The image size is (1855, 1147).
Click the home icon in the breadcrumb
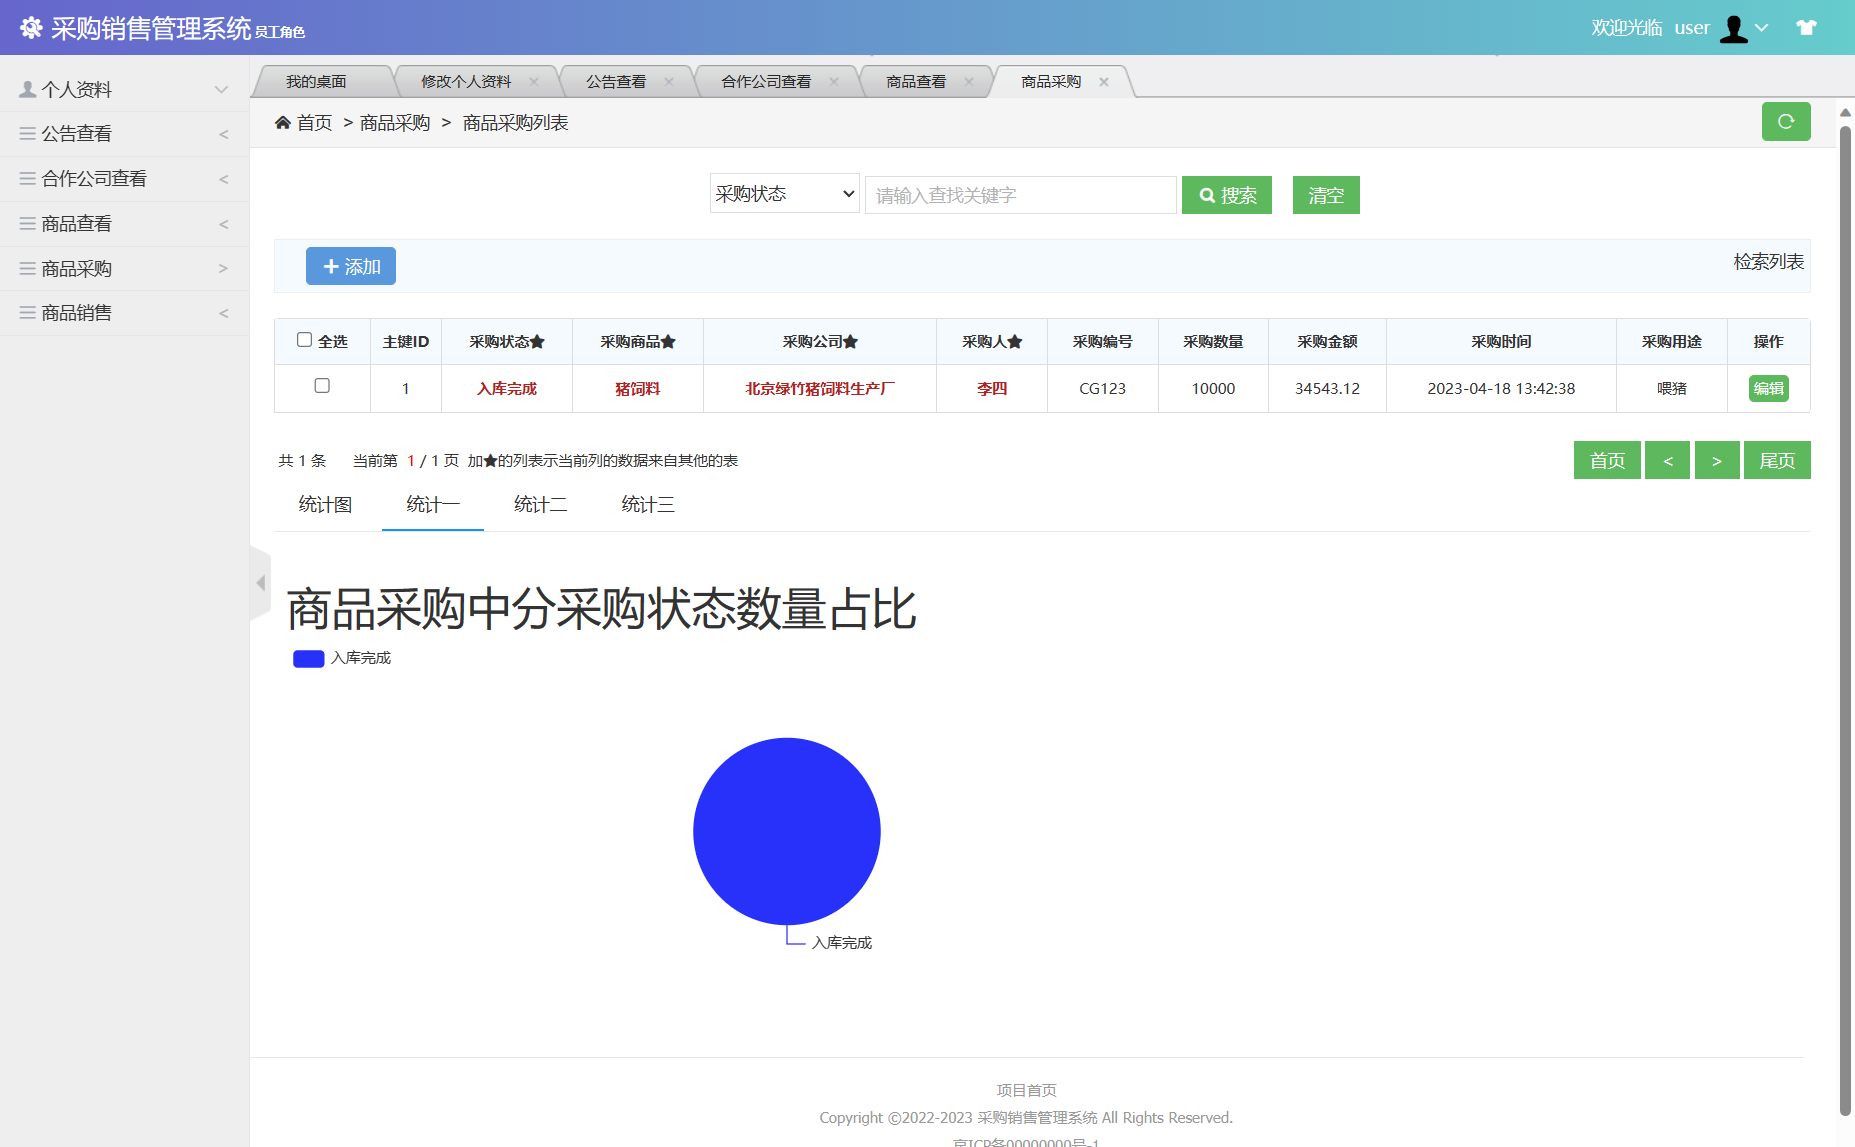tap(283, 121)
